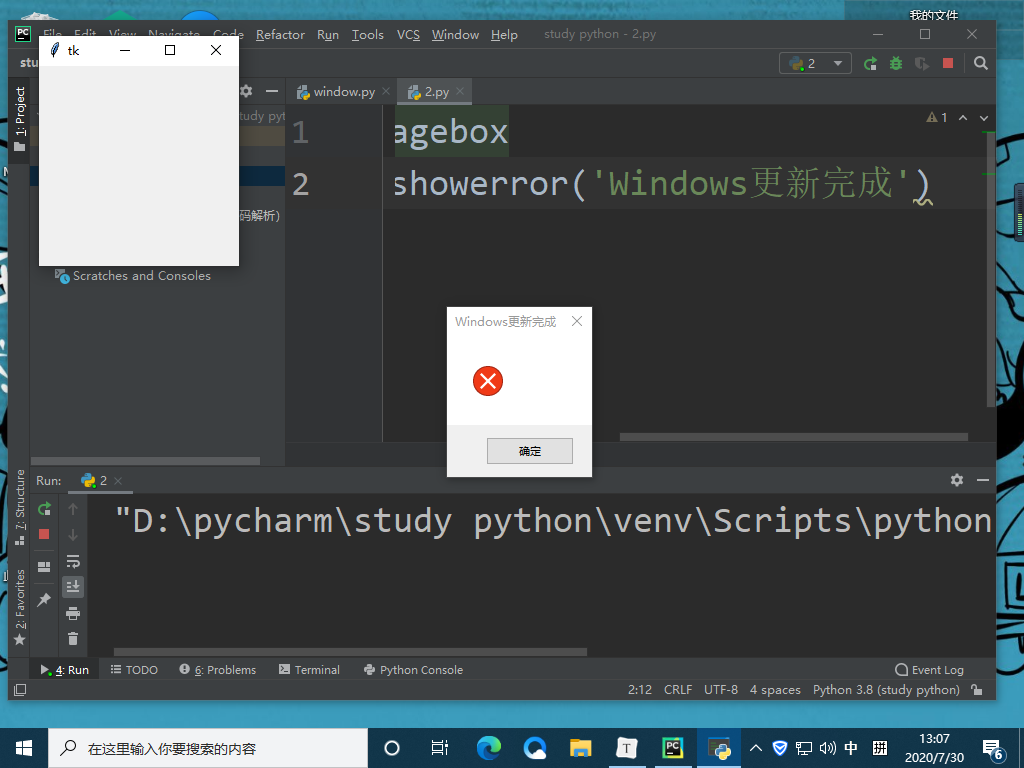Click the Windows Start button
Screen dimensions: 1024x768
click(x=24, y=748)
